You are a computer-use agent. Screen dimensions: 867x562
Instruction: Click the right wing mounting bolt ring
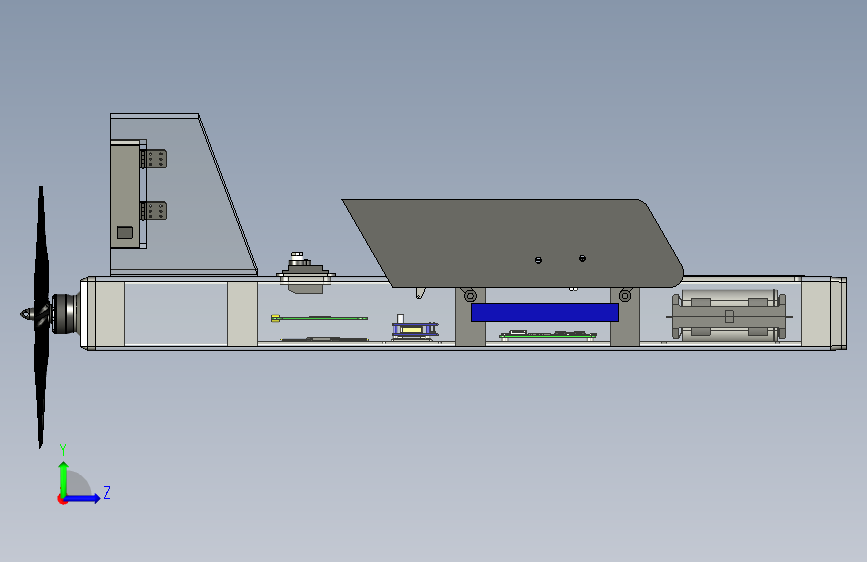pyautogui.click(x=625, y=296)
